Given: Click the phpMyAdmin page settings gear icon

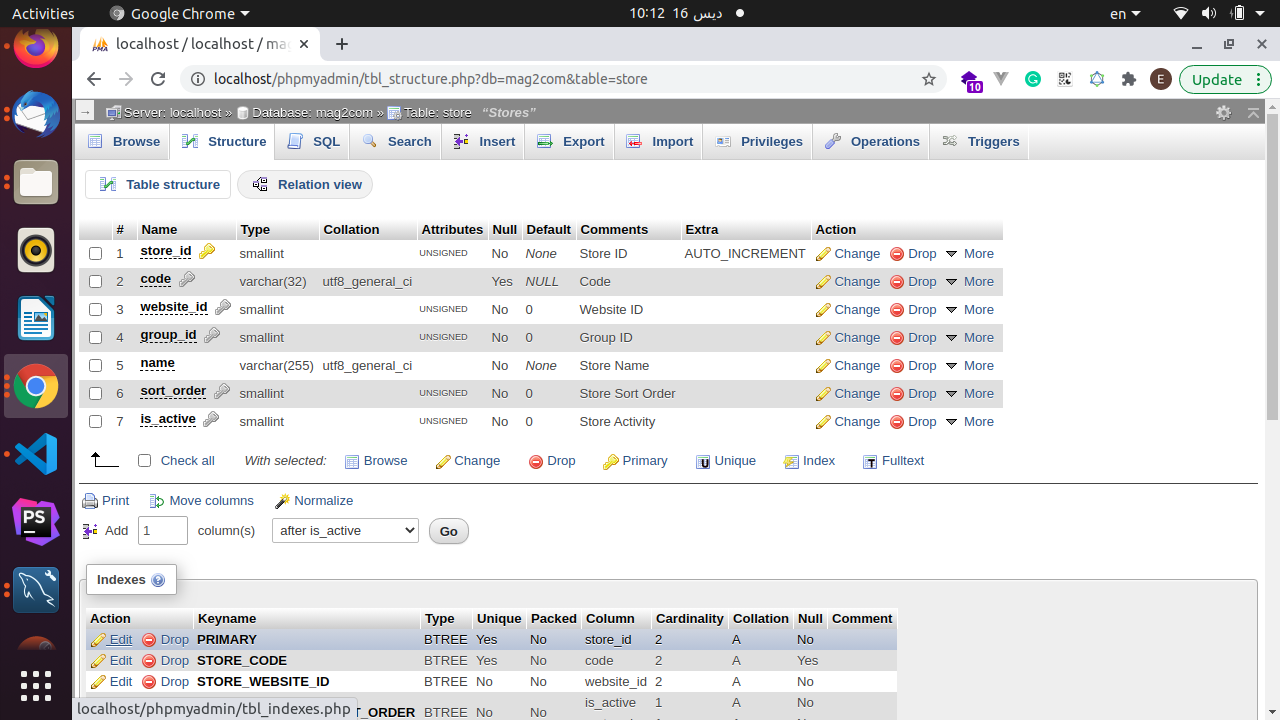Looking at the screenshot, I should tap(1223, 113).
